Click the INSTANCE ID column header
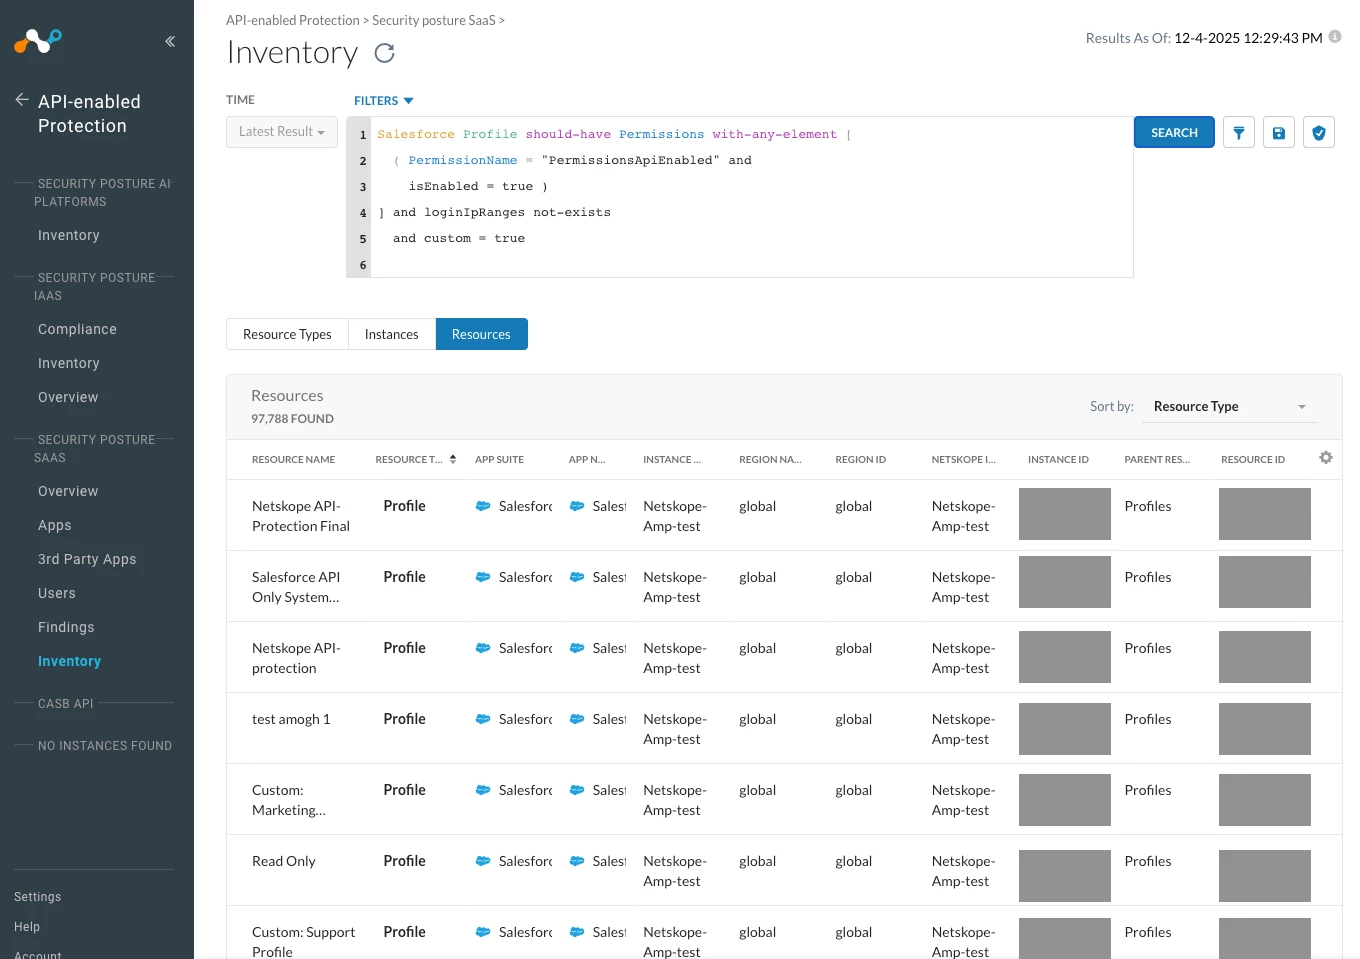This screenshot has height=959, width=1360. 1058,459
